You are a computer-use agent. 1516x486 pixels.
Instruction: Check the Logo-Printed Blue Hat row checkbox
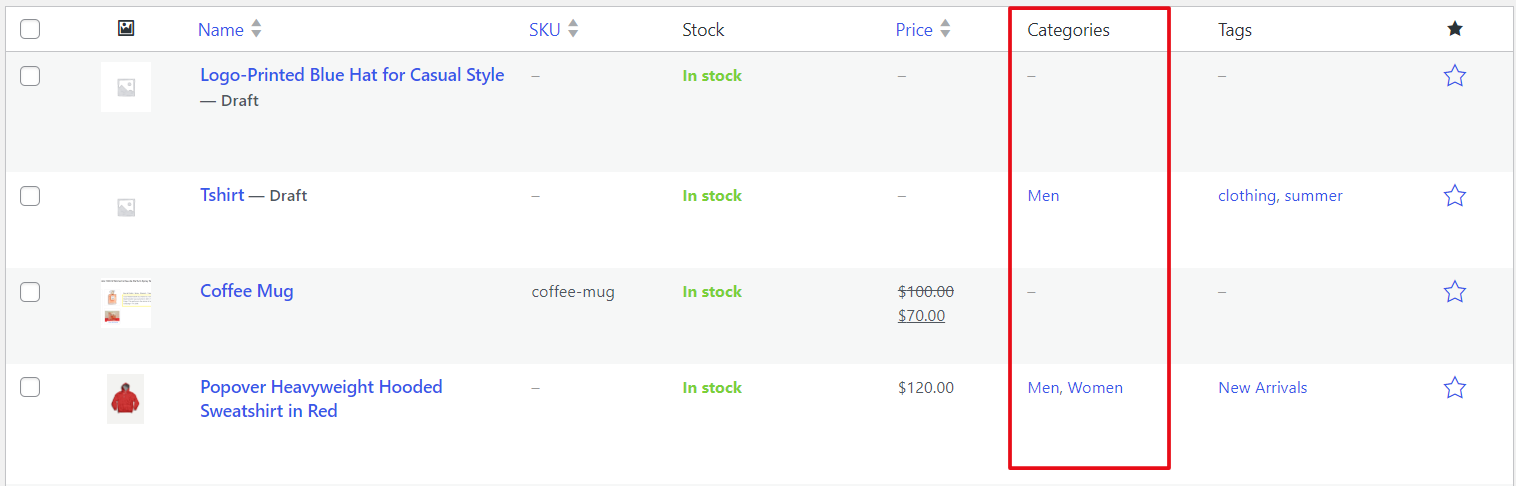[30, 76]
